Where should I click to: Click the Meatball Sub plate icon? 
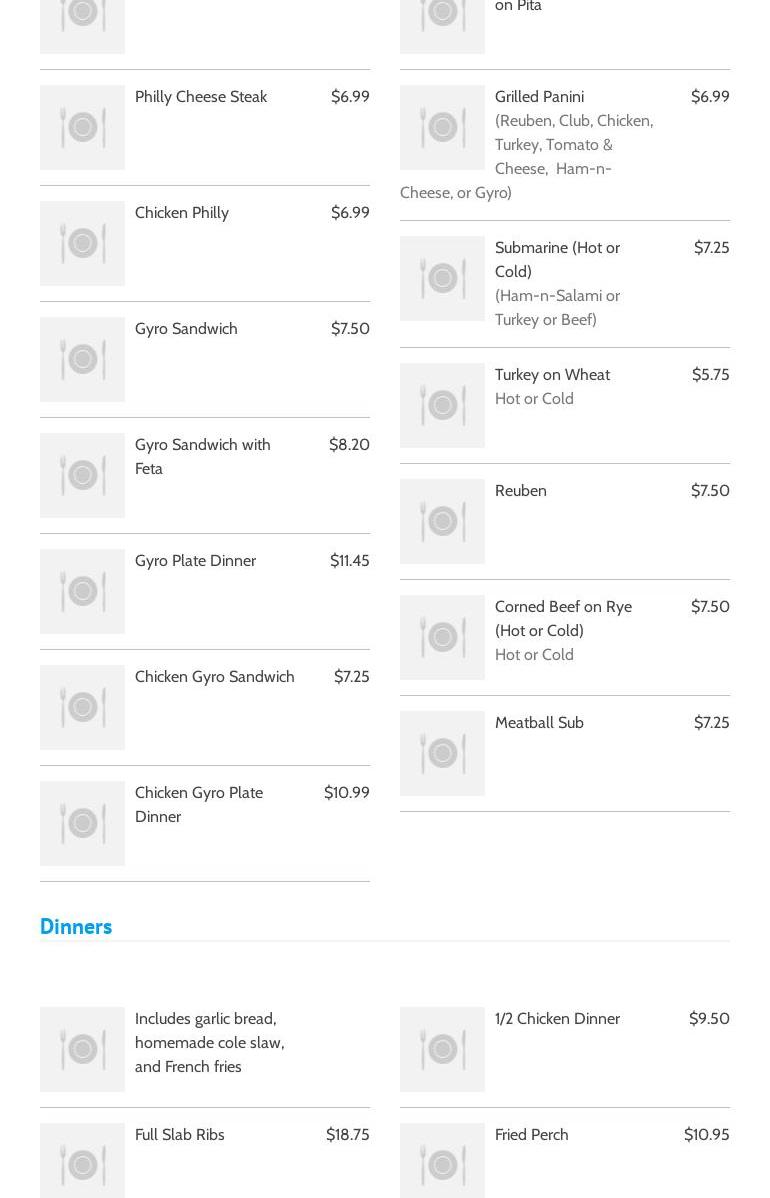click(442, 753)
